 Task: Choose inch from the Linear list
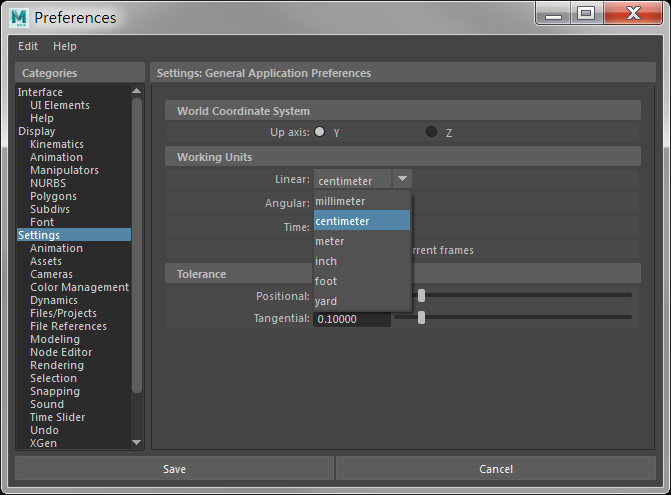[362, 261]
